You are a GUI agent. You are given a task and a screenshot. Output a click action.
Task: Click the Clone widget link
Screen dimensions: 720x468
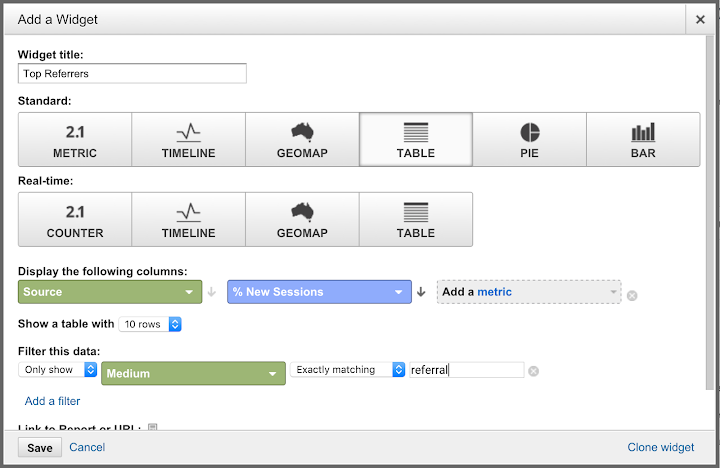click(661, 447)
